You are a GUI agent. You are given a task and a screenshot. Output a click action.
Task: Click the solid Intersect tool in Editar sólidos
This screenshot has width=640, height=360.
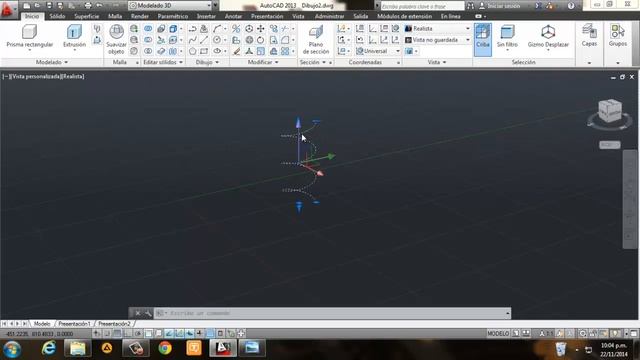tap(148, 51)
